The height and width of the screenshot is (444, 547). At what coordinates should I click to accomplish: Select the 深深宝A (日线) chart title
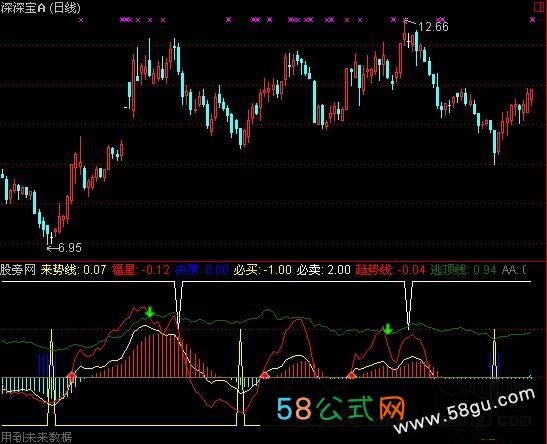(40, 7)
